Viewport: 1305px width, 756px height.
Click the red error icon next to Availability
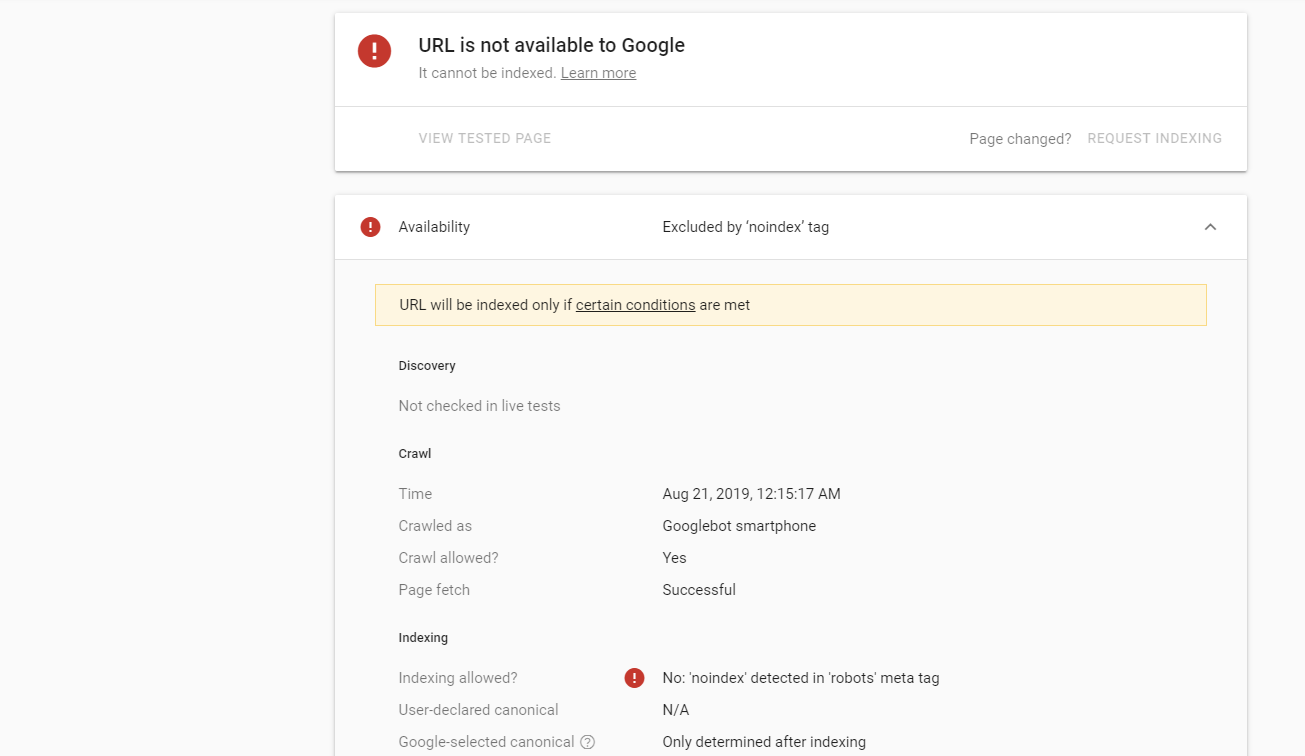(x=370, y=227)
